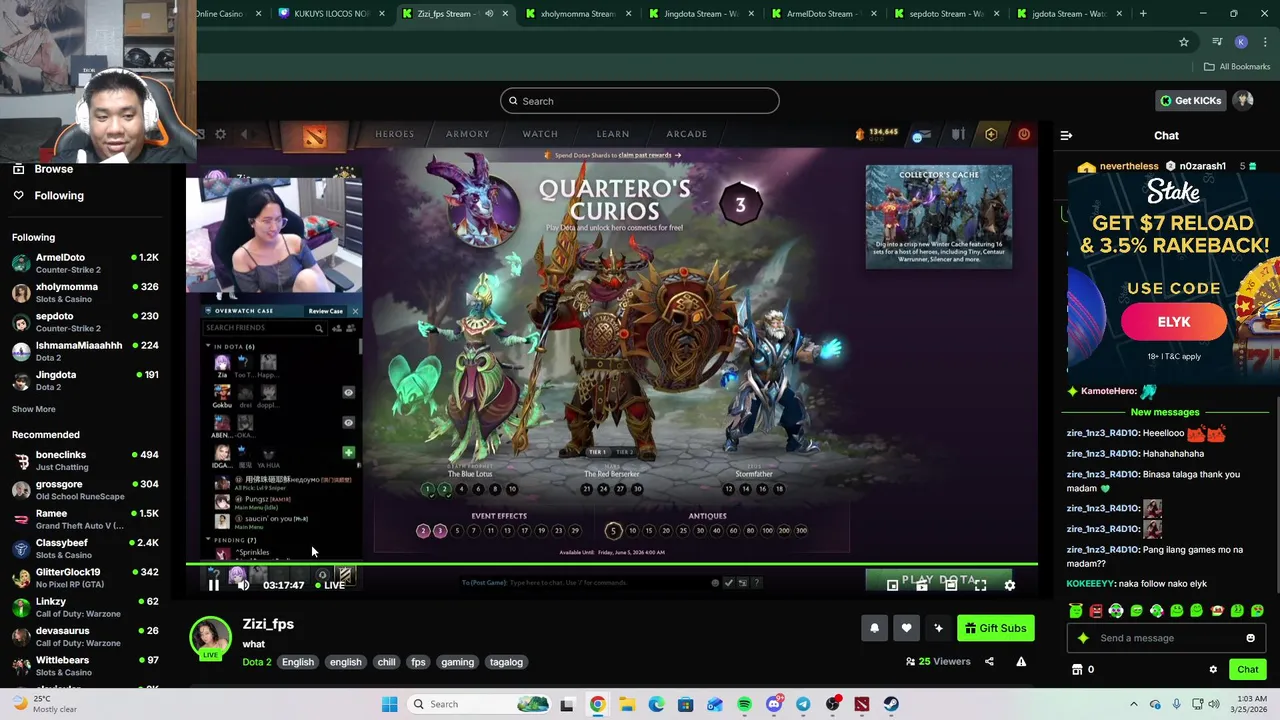Open All Bookmarks folder

click(x=1237, y=67)
